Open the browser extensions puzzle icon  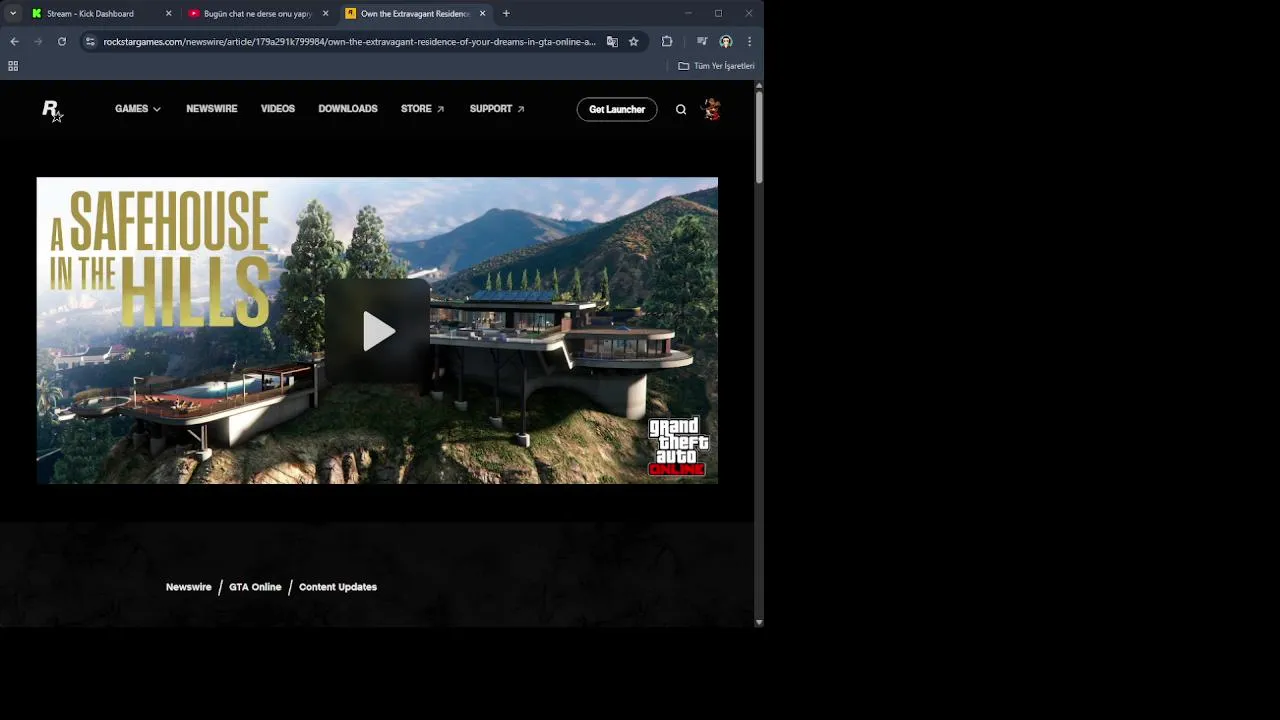(x=667, y=41)
